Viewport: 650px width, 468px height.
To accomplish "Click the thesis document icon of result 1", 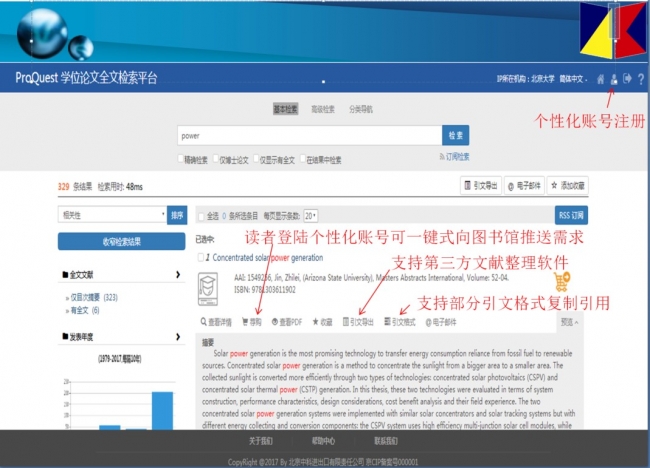I will [x=208, y=289].
